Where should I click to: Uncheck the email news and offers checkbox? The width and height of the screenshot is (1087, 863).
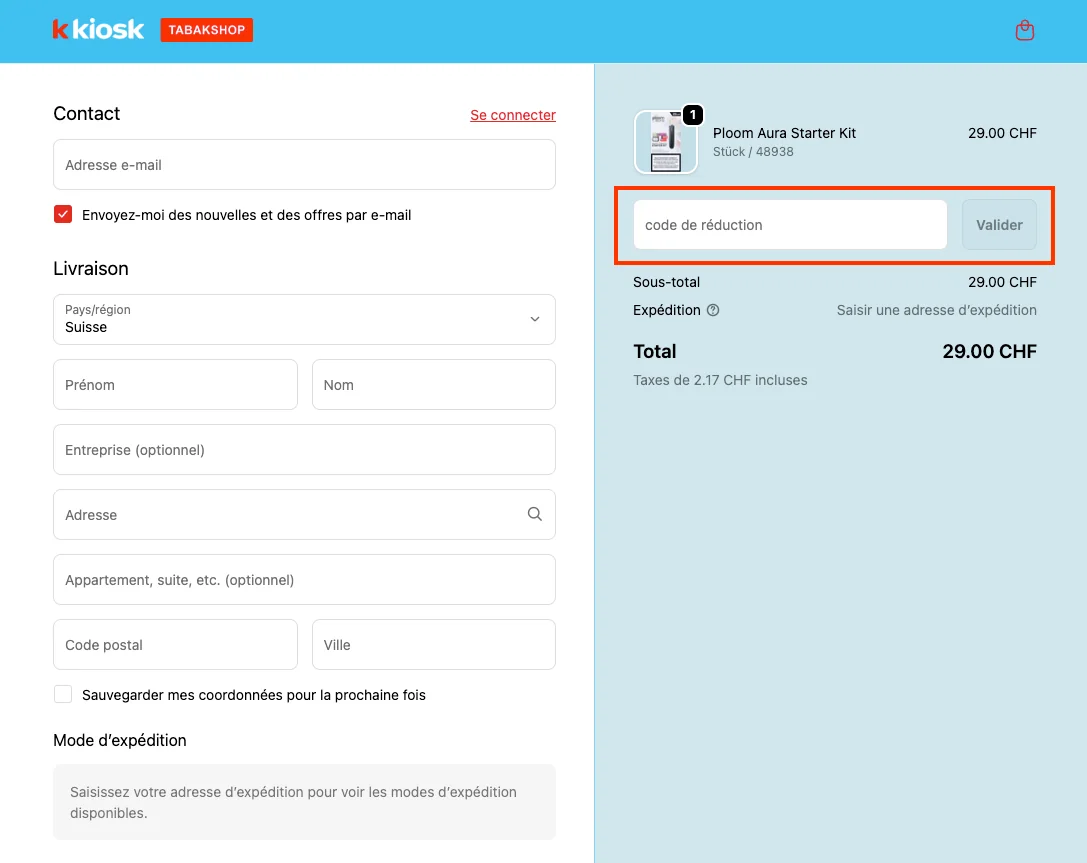point(63,214)
